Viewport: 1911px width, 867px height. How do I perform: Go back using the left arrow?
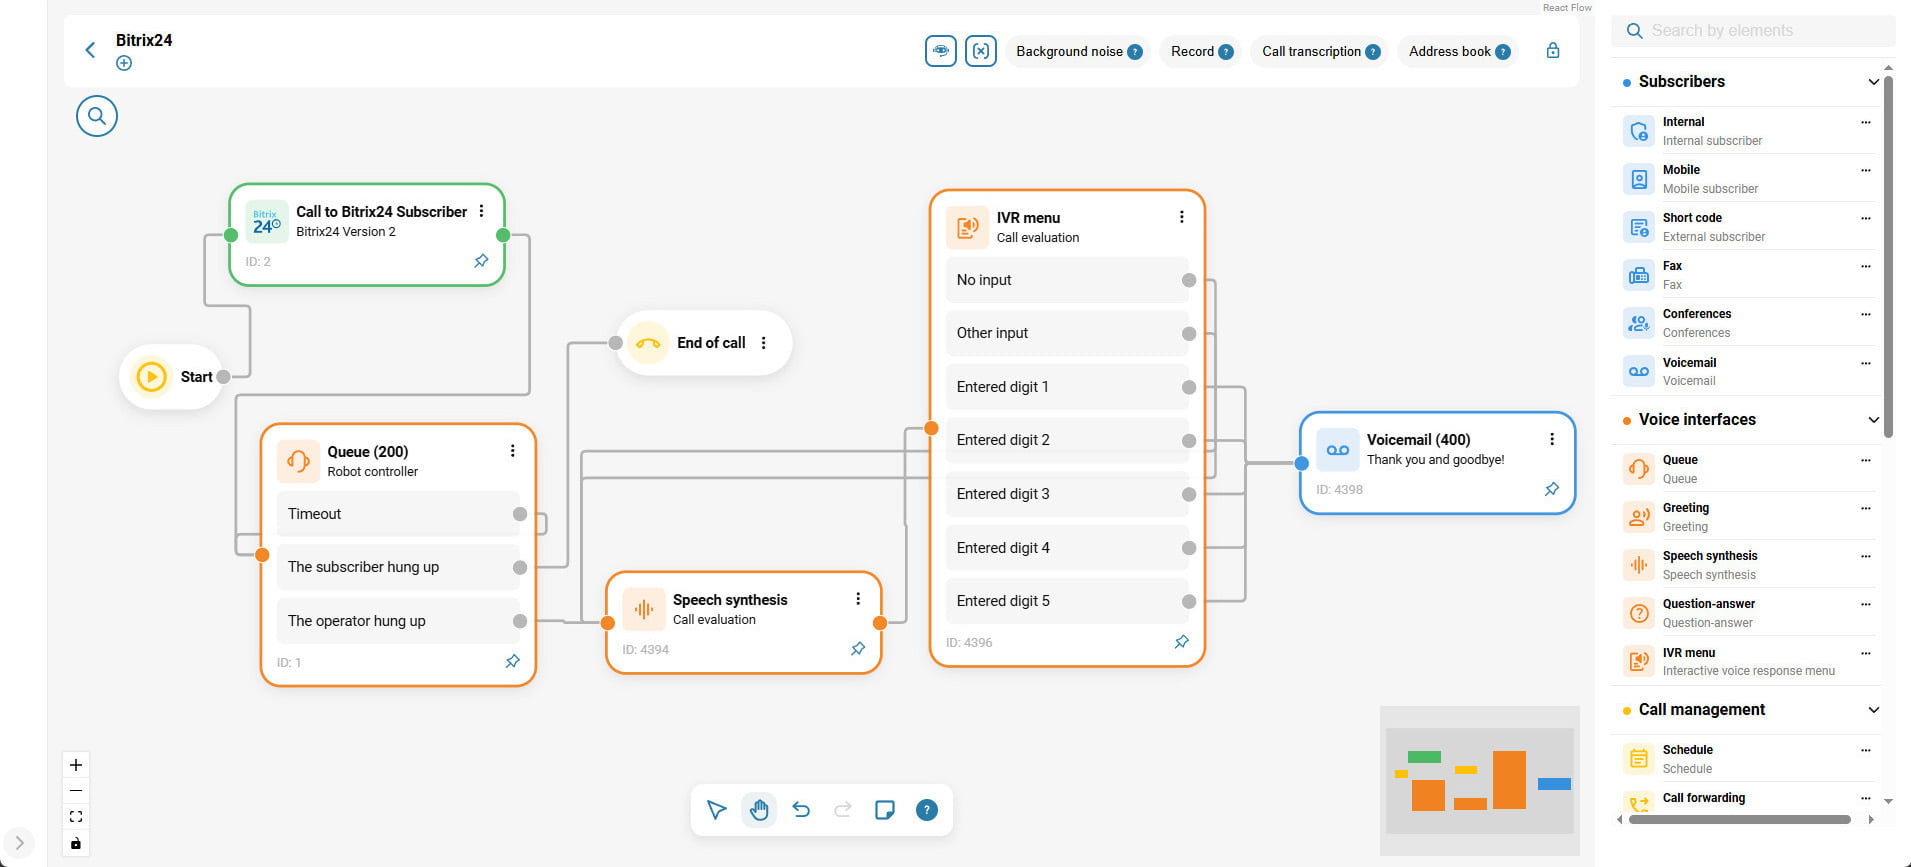coord(90,50)
